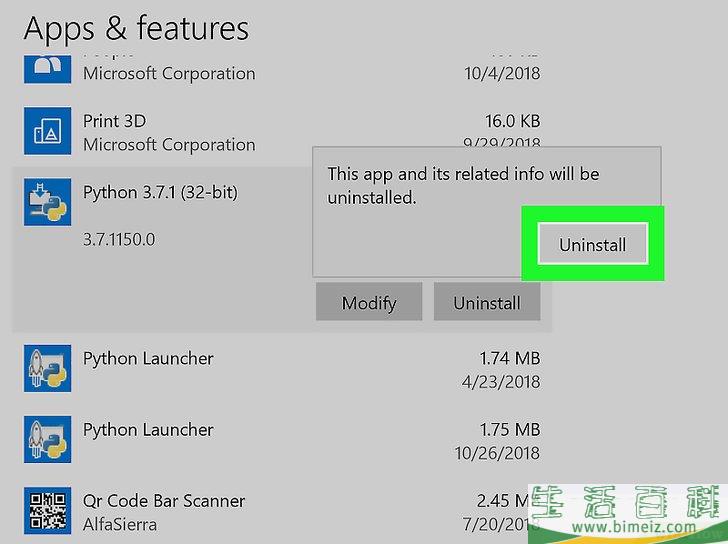728x544 pixels.
Task: Click version number 3.7.1150.0
Action: pos(119,240)
